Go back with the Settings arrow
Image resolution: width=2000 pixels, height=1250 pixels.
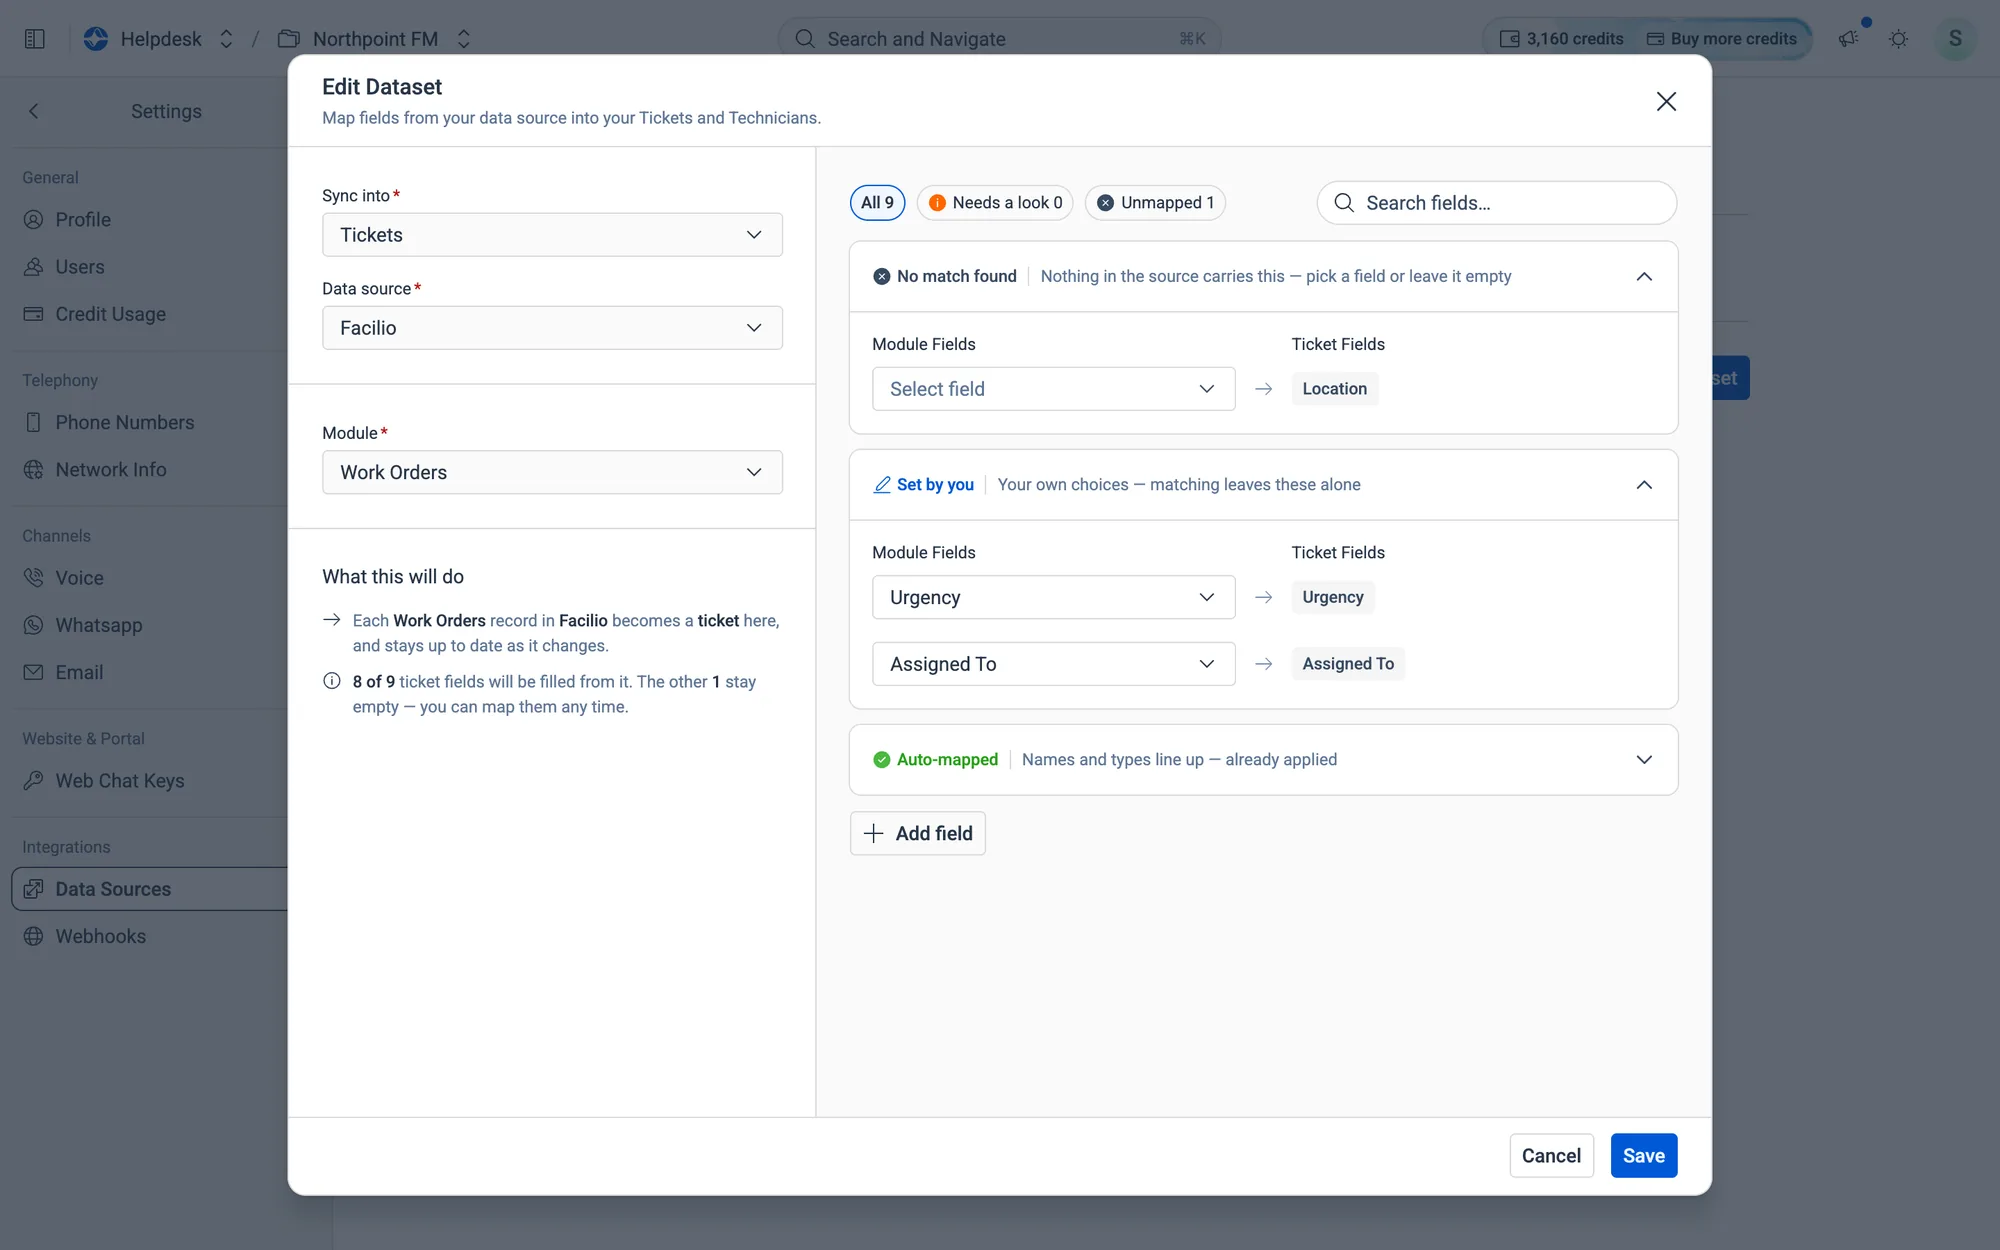[34, 111]
